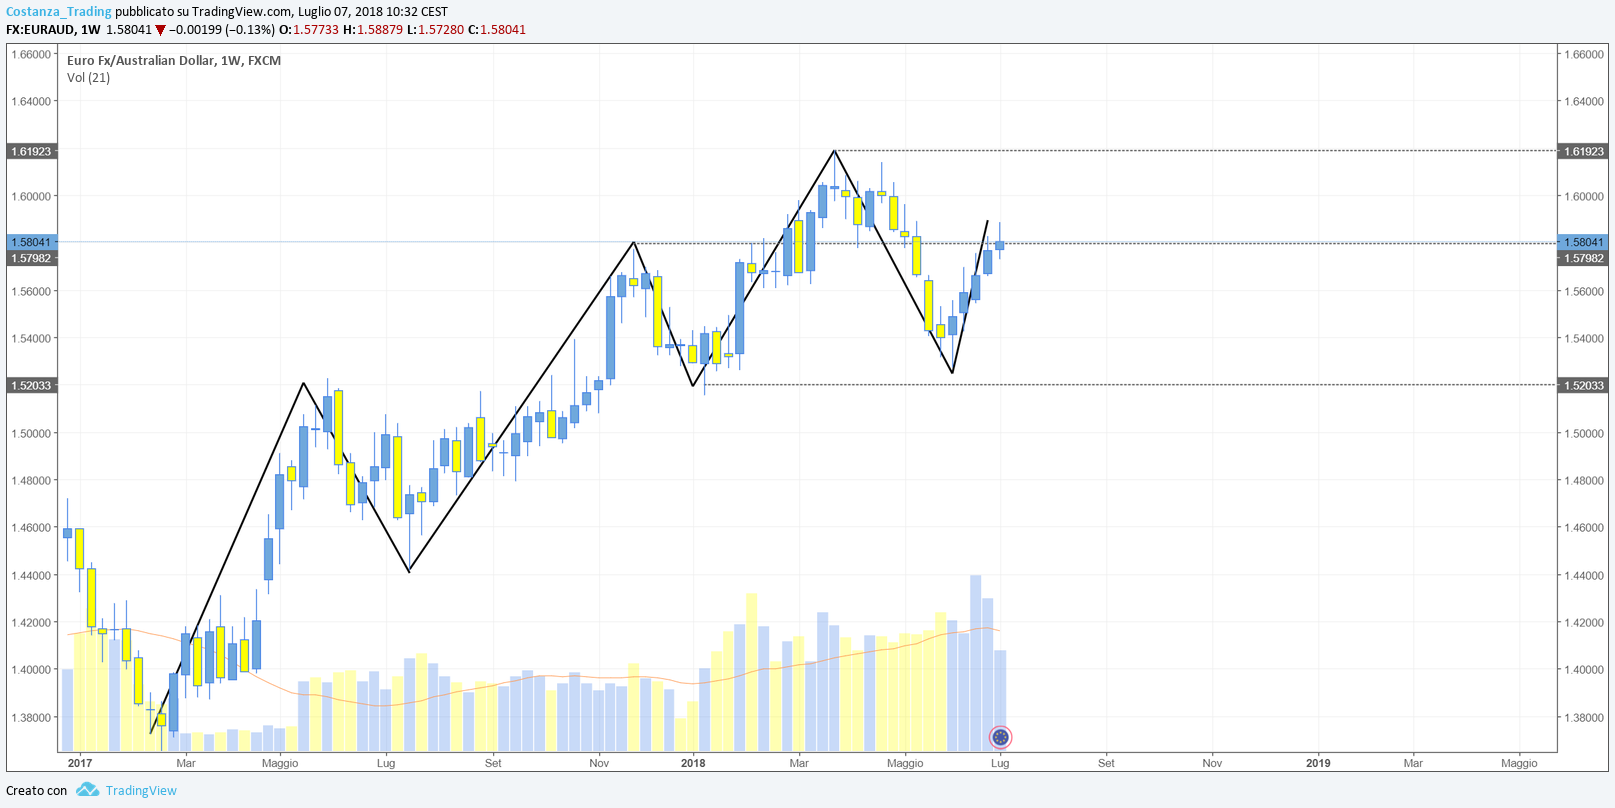Viewport: 1615px width, 808px height.
Task: Click the 2019 label on time axis
Action: [x=1318, y=763]
